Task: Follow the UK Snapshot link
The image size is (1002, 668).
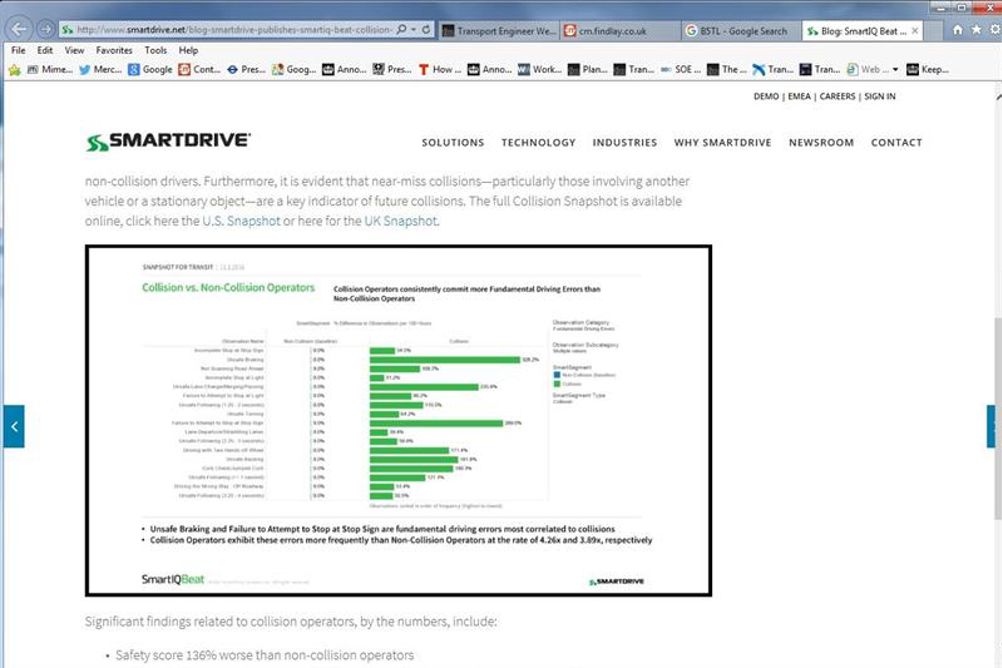Action: pyautogui.click(x=401, y=221)
